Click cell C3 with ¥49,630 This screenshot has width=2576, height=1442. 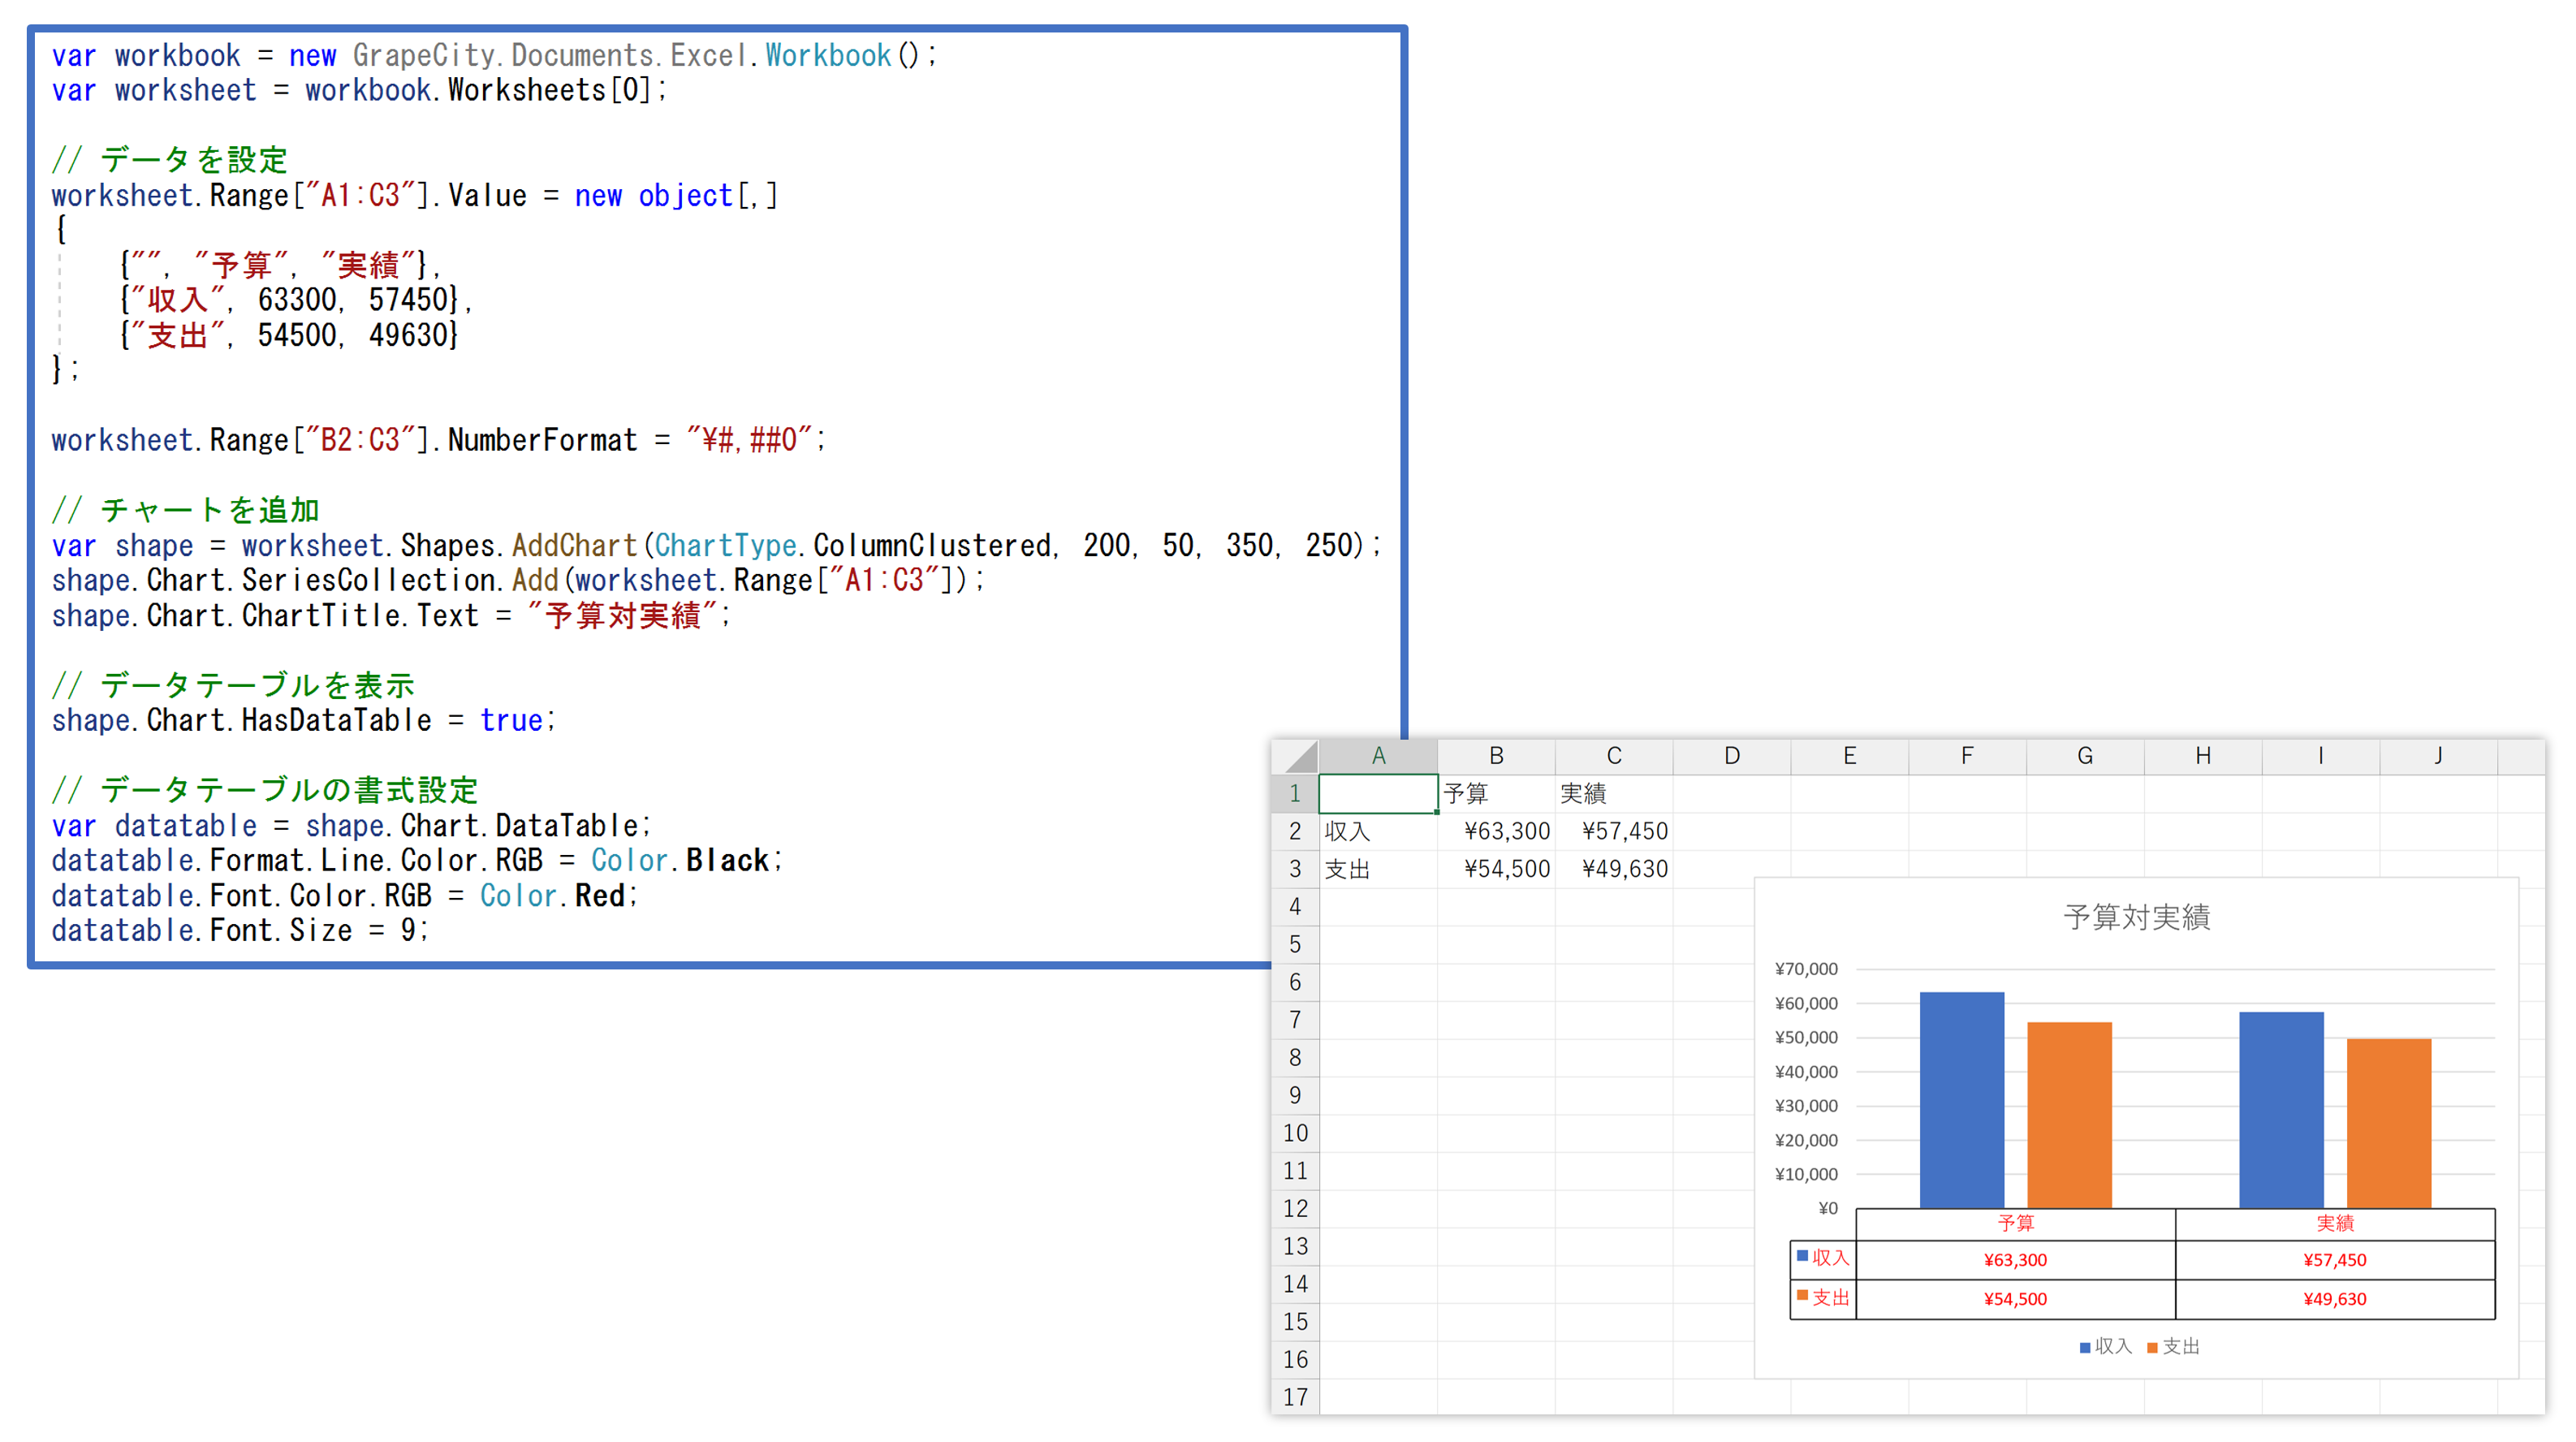click(x=1614, y=869)
